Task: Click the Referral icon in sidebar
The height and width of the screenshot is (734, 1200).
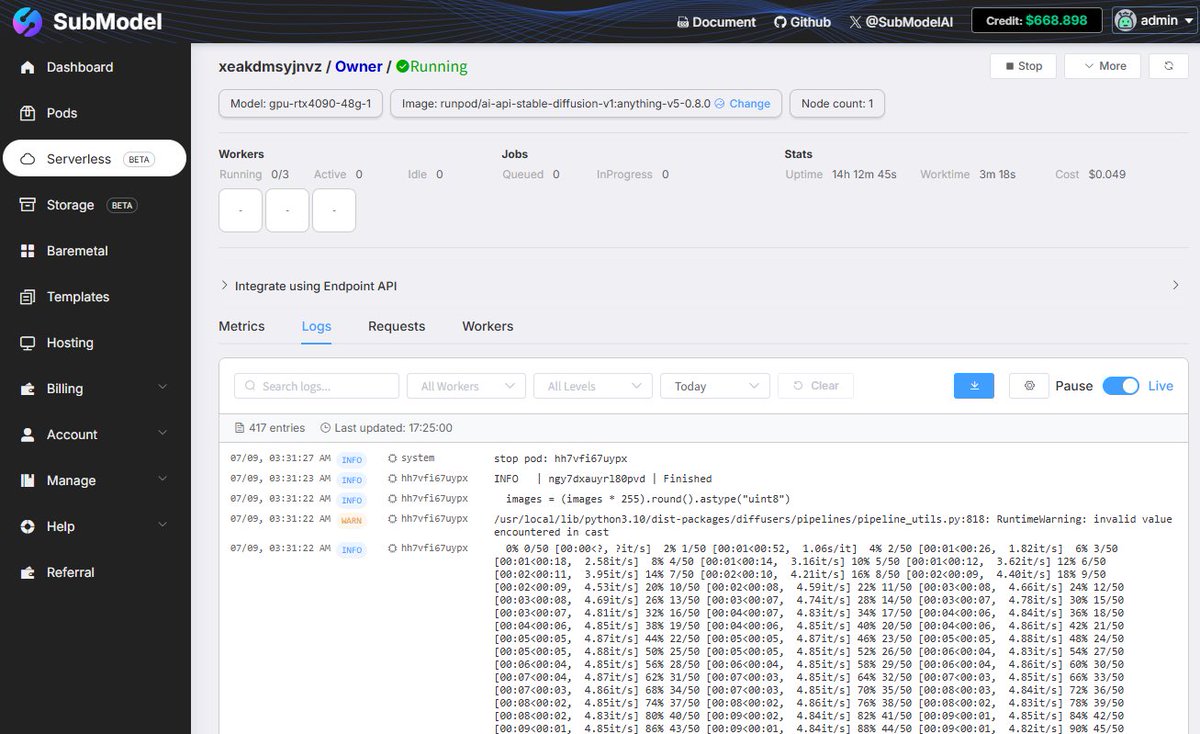Action: tap(27, 573)
